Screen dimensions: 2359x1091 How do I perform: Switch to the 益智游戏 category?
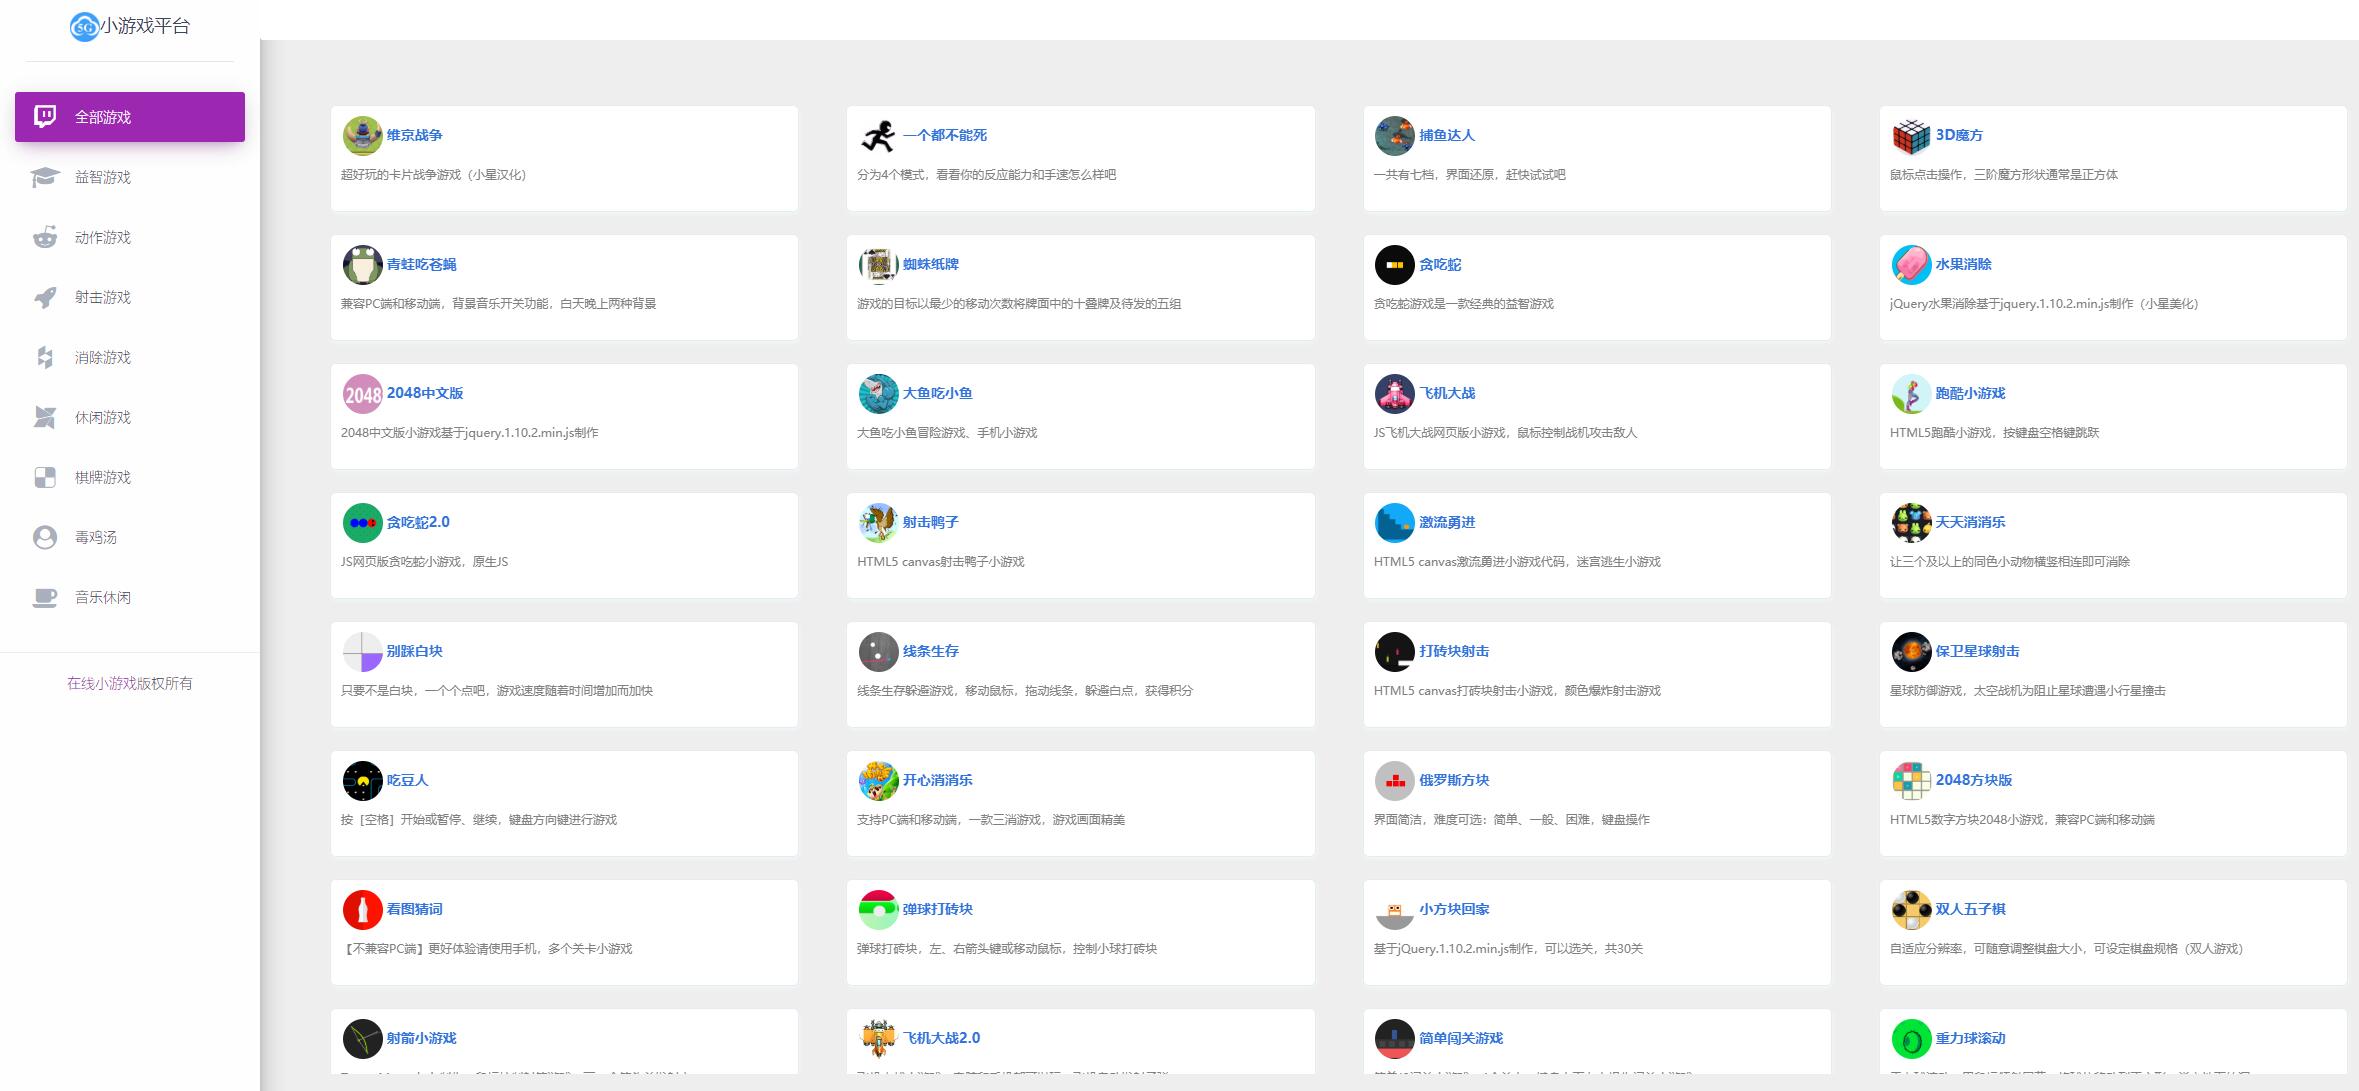[x=103, y=177]
